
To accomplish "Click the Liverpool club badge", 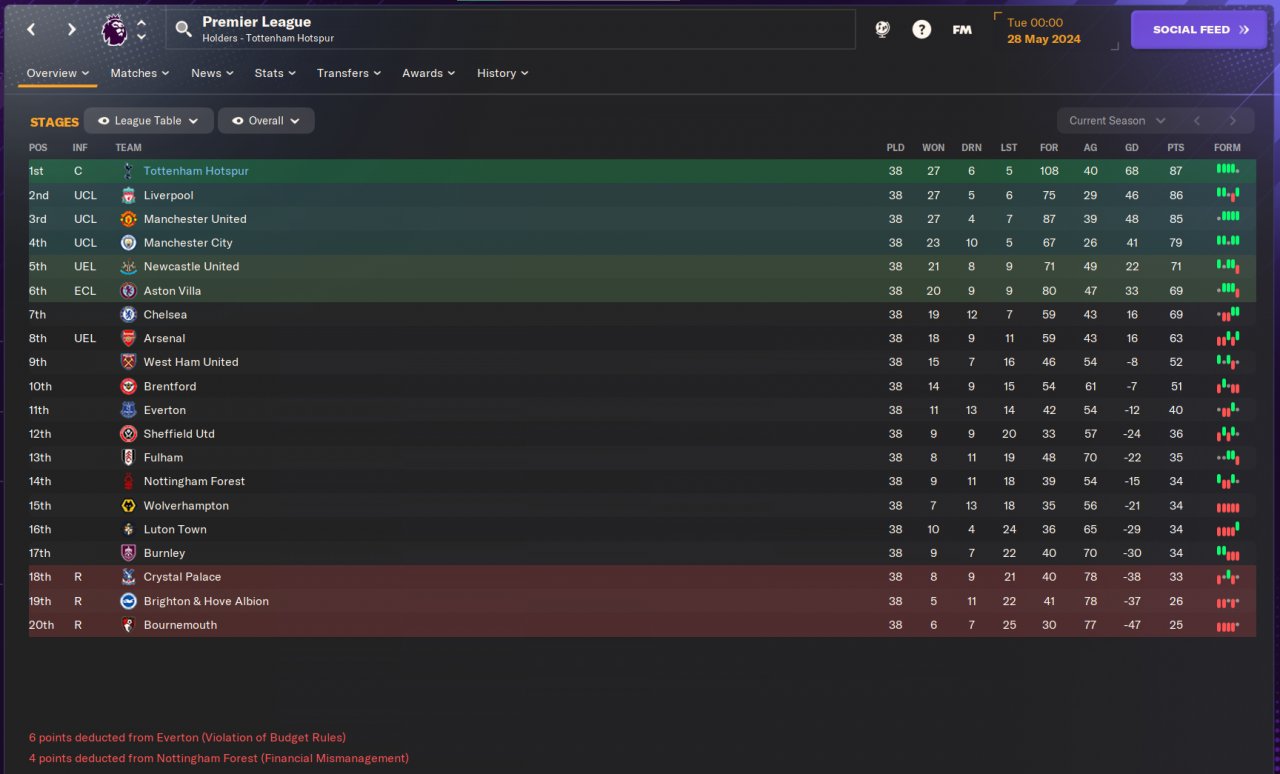I will [x=128, y=195].
